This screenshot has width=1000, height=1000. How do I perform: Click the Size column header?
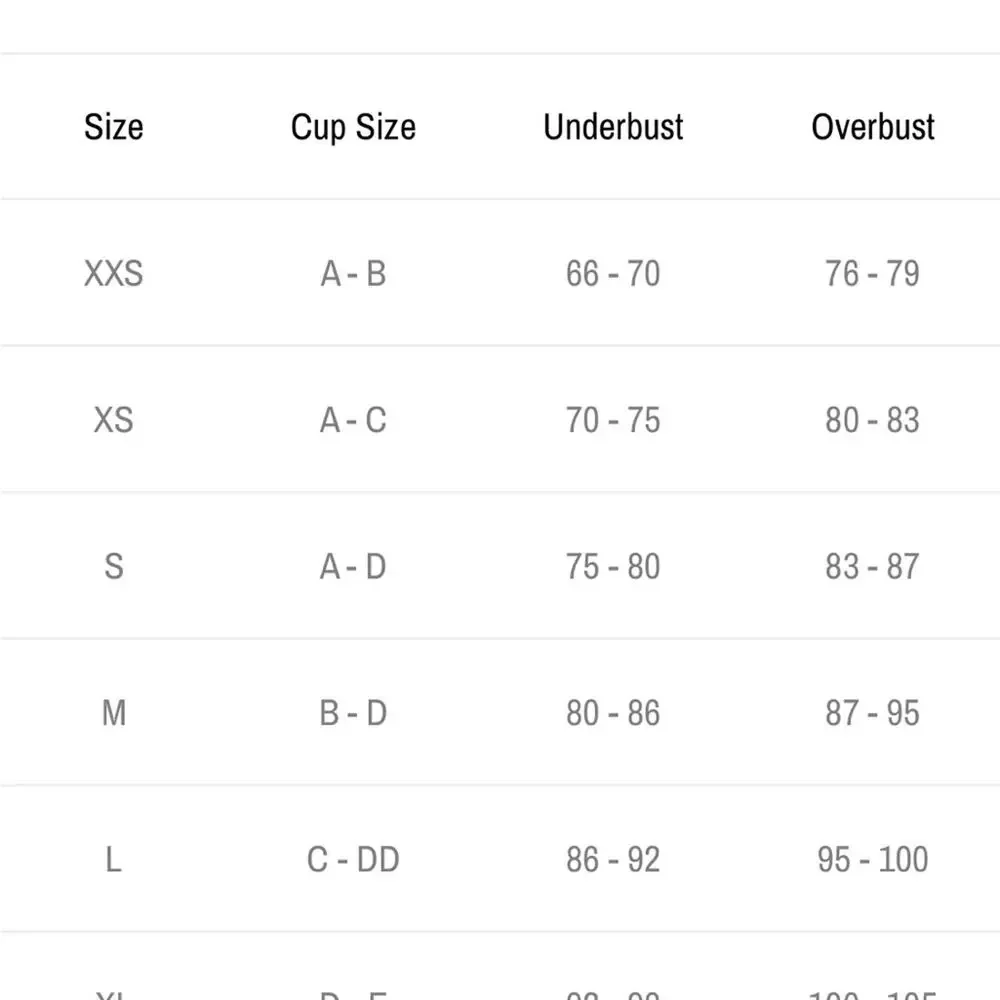[x=114, y=127]
